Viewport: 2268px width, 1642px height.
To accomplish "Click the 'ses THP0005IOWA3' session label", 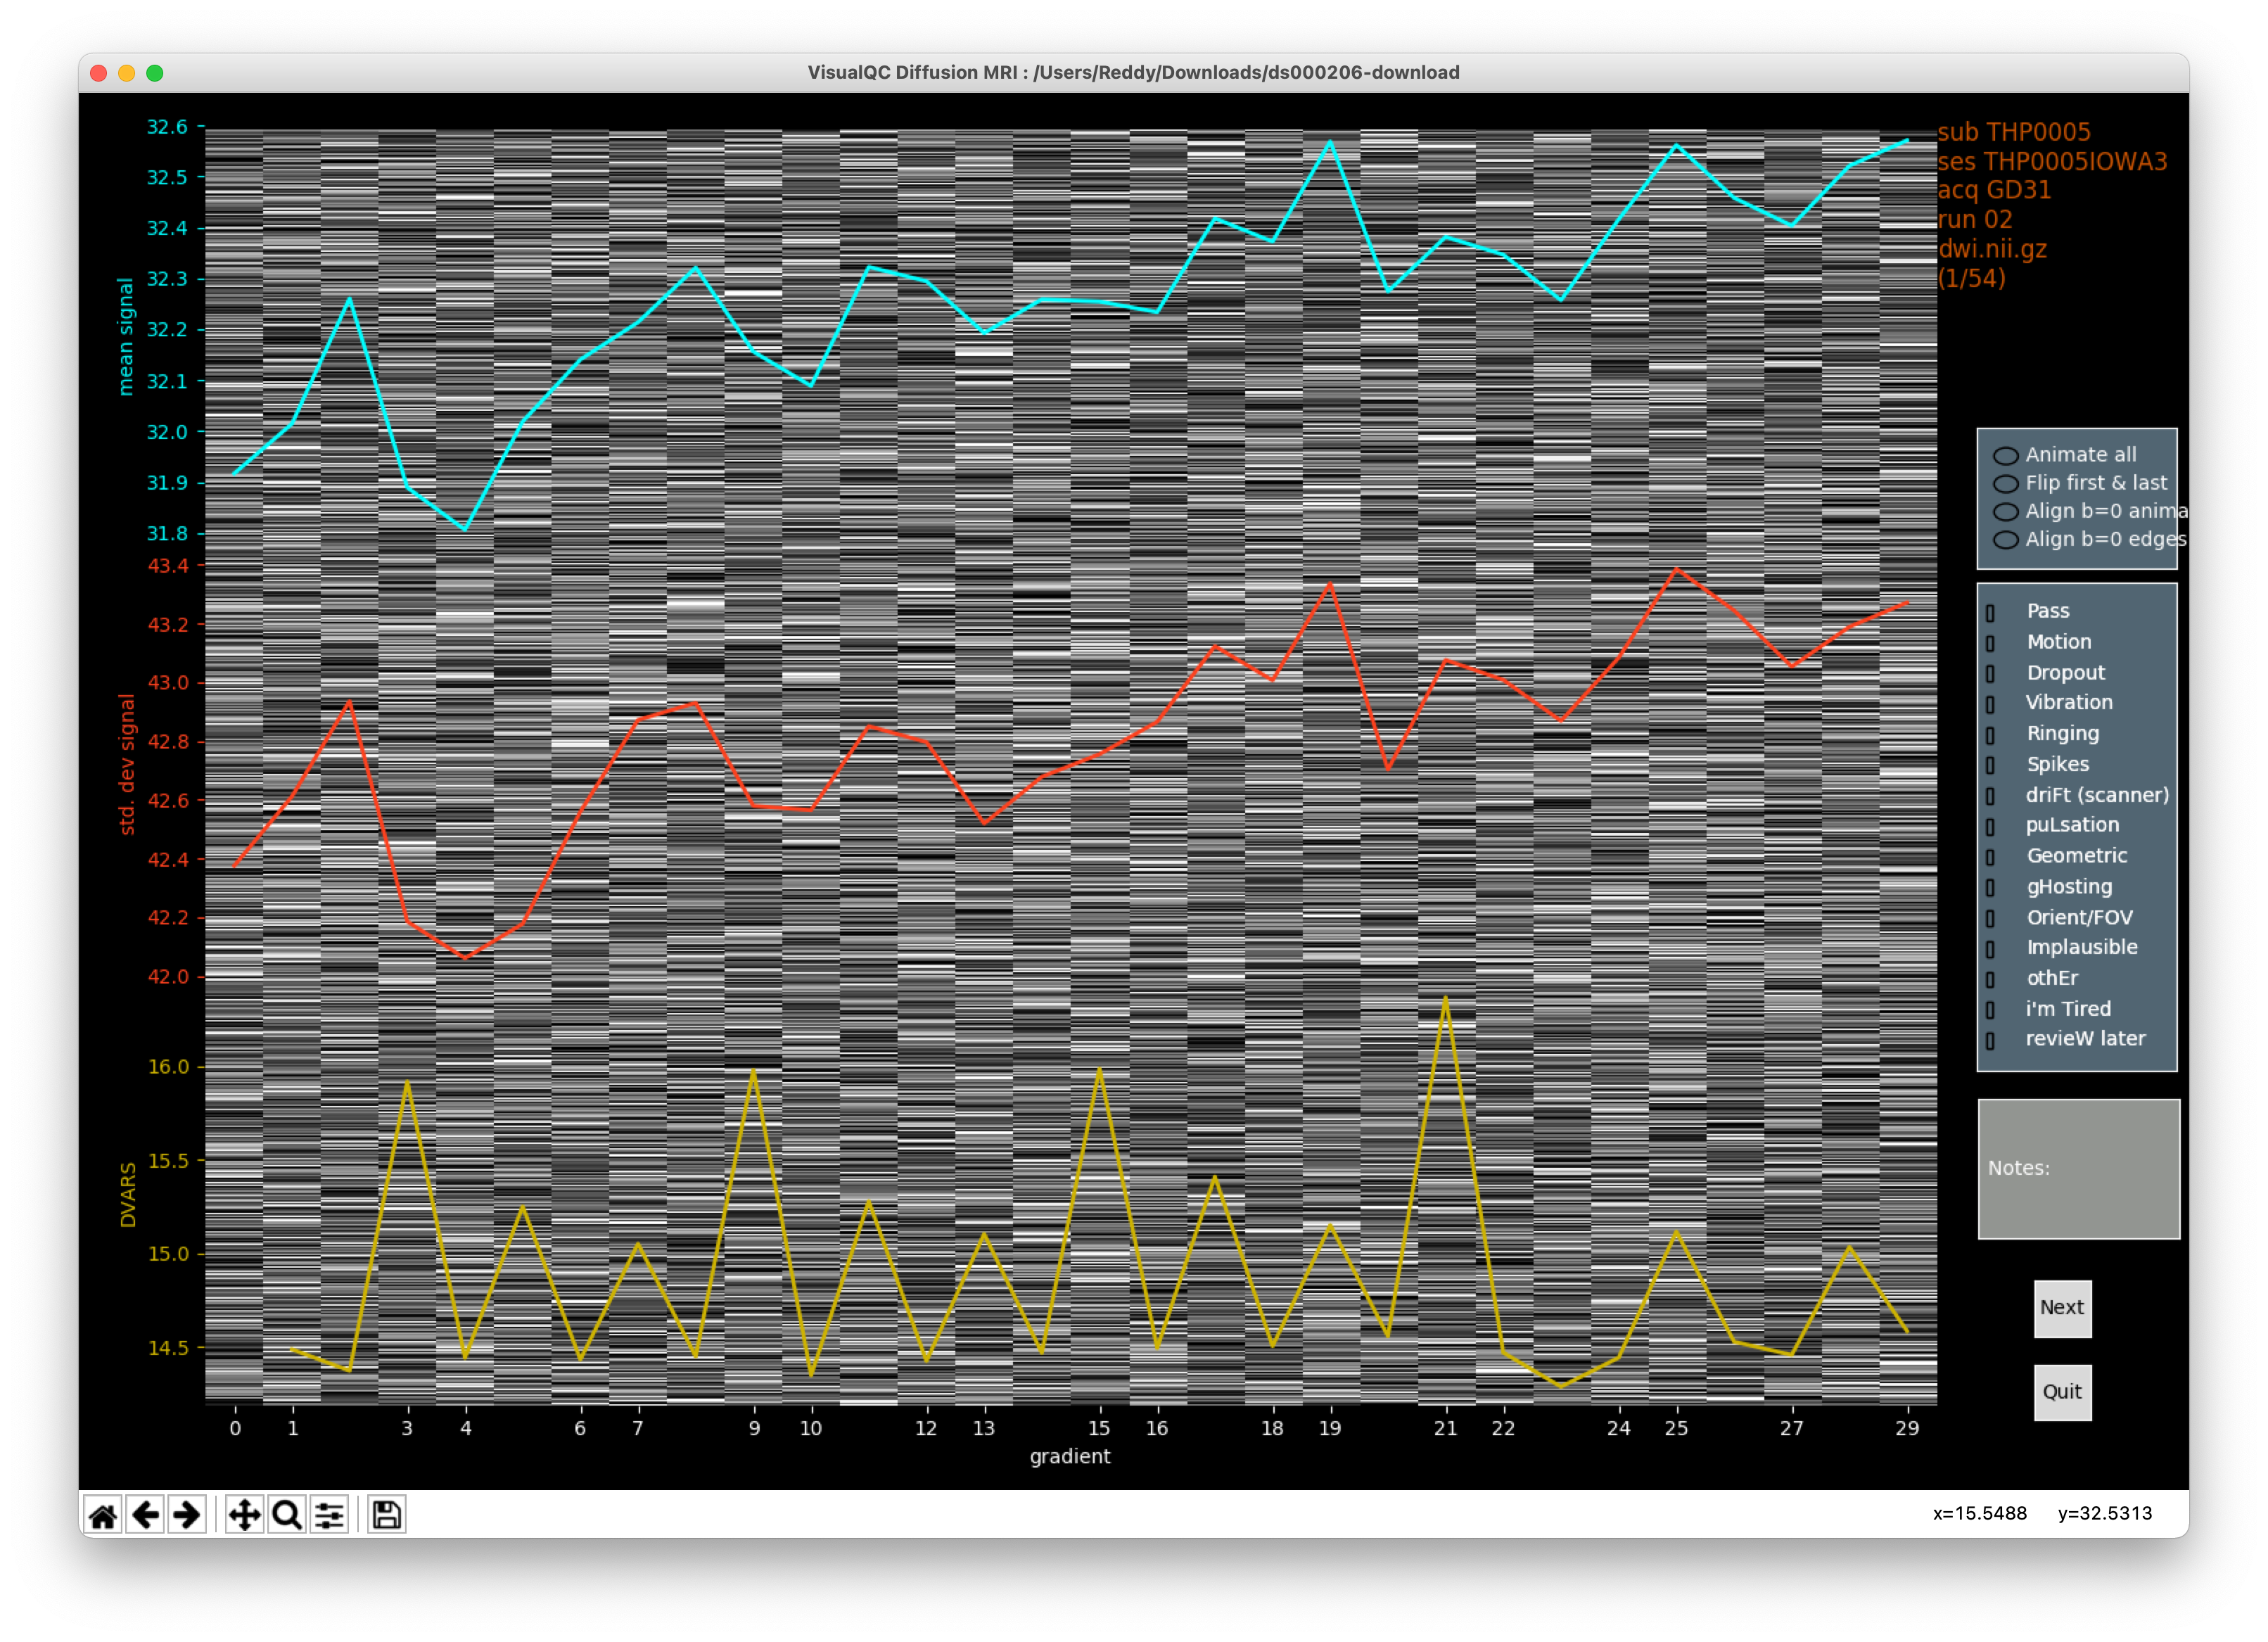I will 2052,161.
